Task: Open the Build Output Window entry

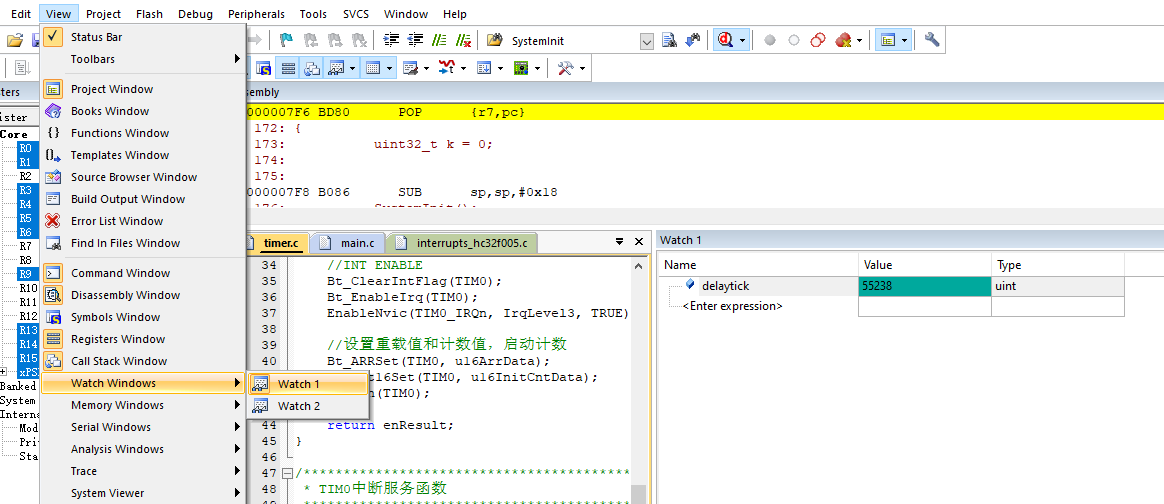Action: [x=143, y=199]
